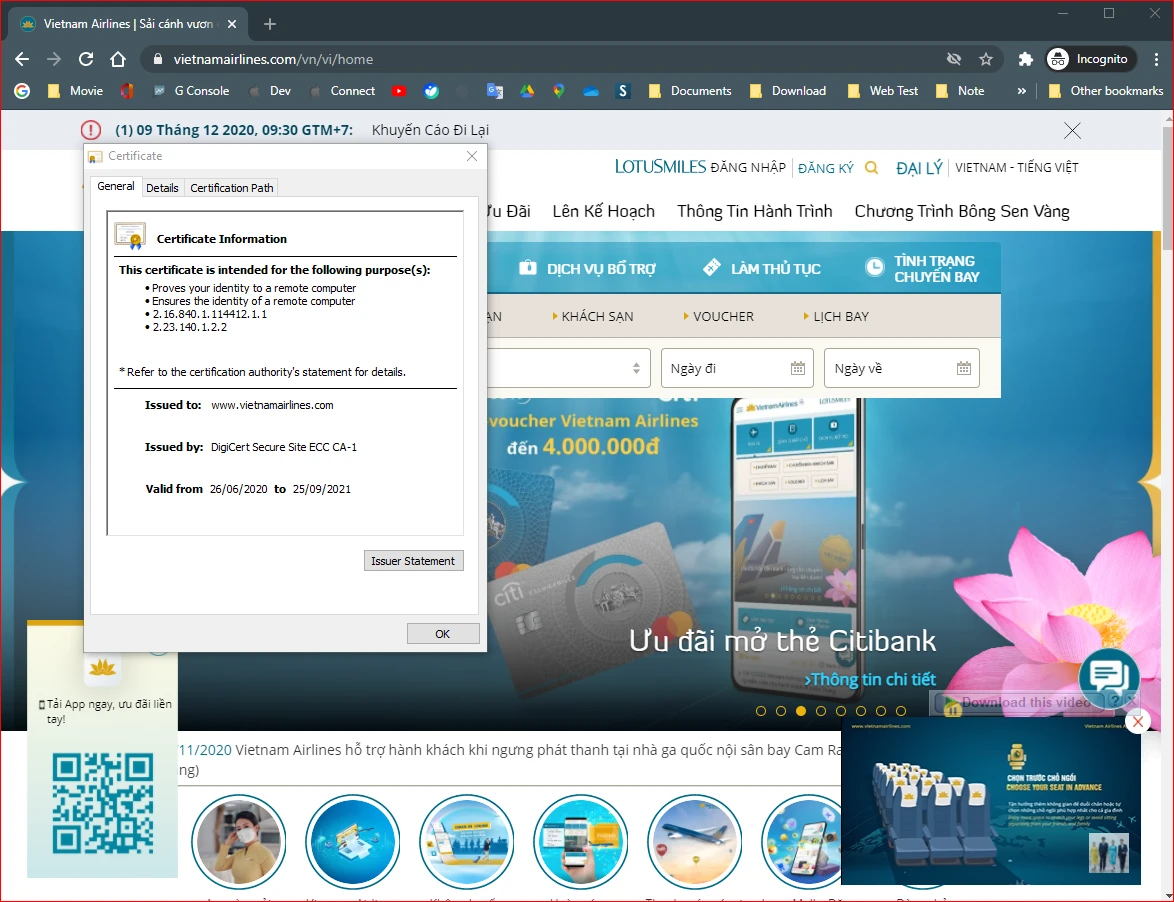Open the Google Drive bookmark
This screenshot has width=1174, height=902.
pos(527,91)
